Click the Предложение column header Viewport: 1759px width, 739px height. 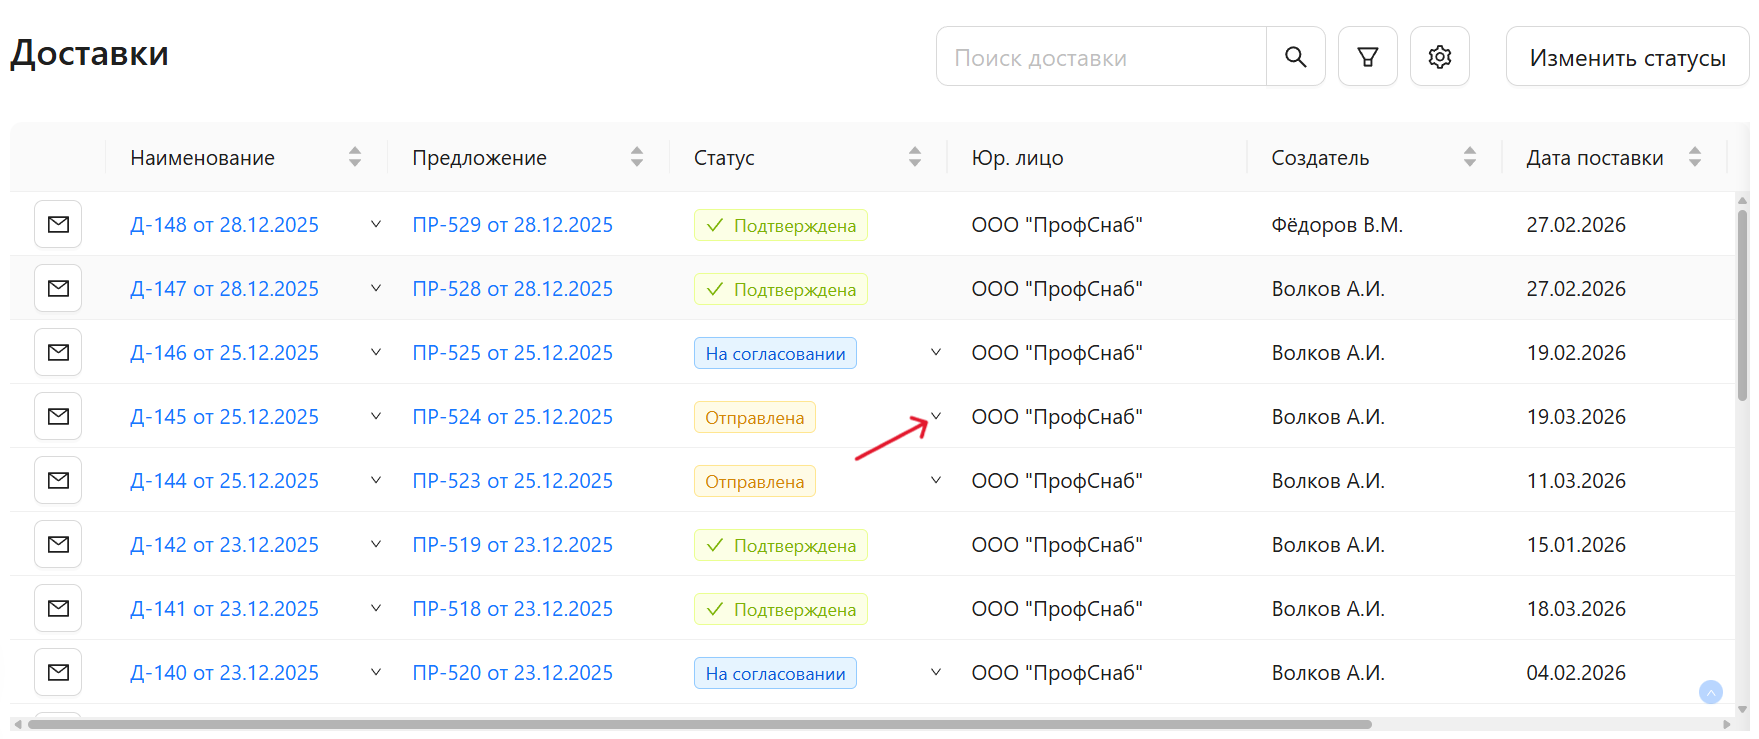pos(479,158)
